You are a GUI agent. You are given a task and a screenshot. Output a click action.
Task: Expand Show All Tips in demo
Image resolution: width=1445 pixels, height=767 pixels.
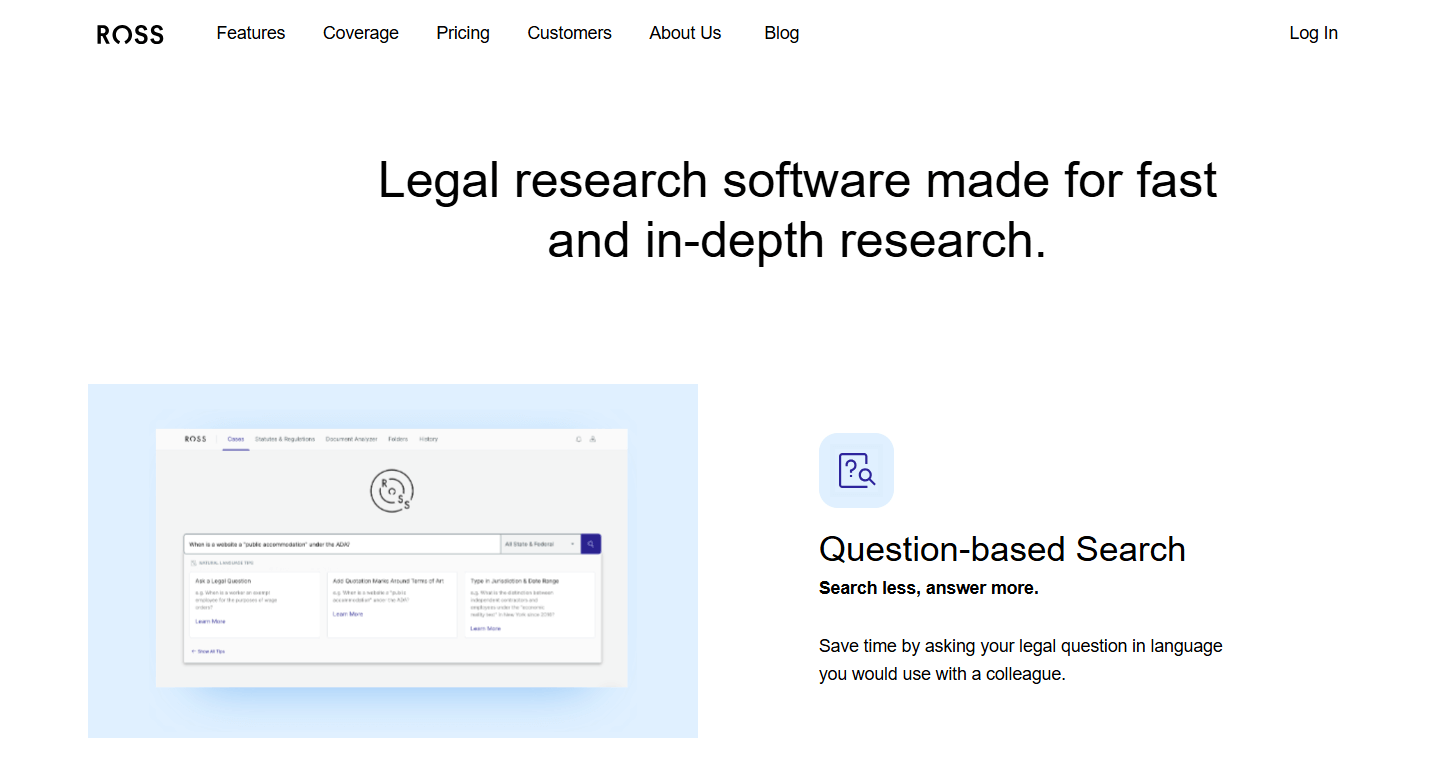point(209,651)
